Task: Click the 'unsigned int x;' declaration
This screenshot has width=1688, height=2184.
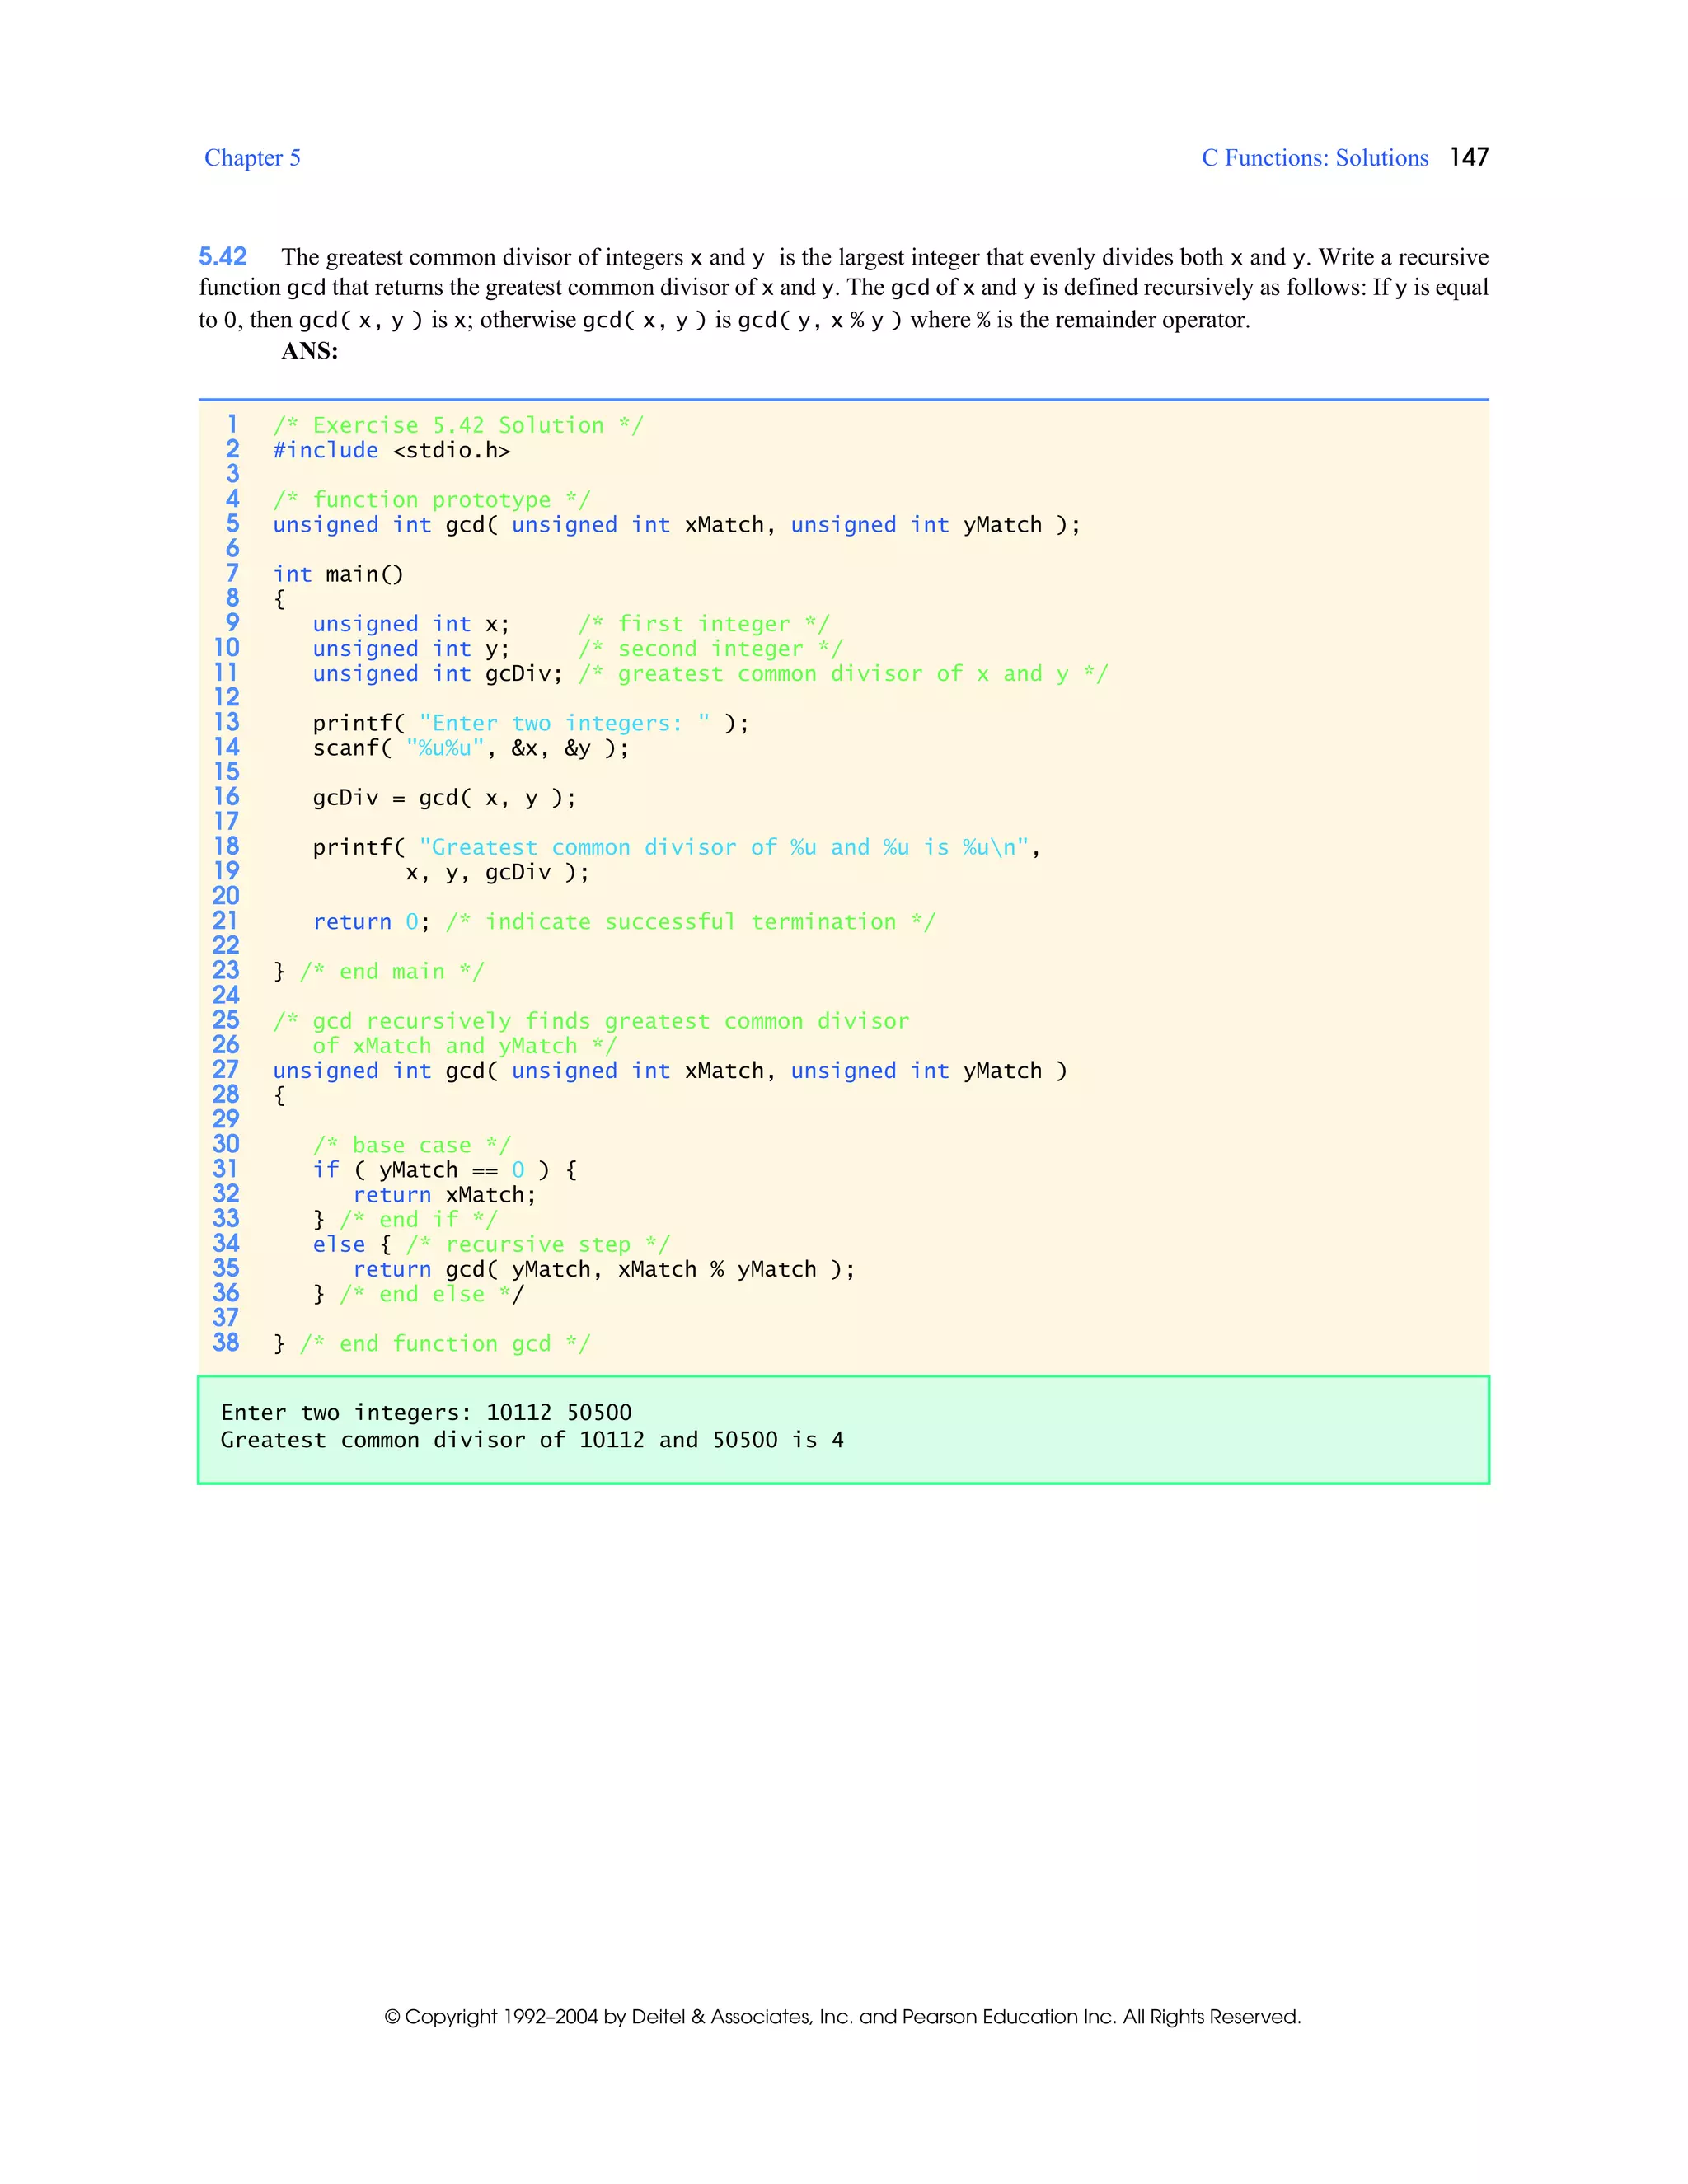Action: point(411,623)
